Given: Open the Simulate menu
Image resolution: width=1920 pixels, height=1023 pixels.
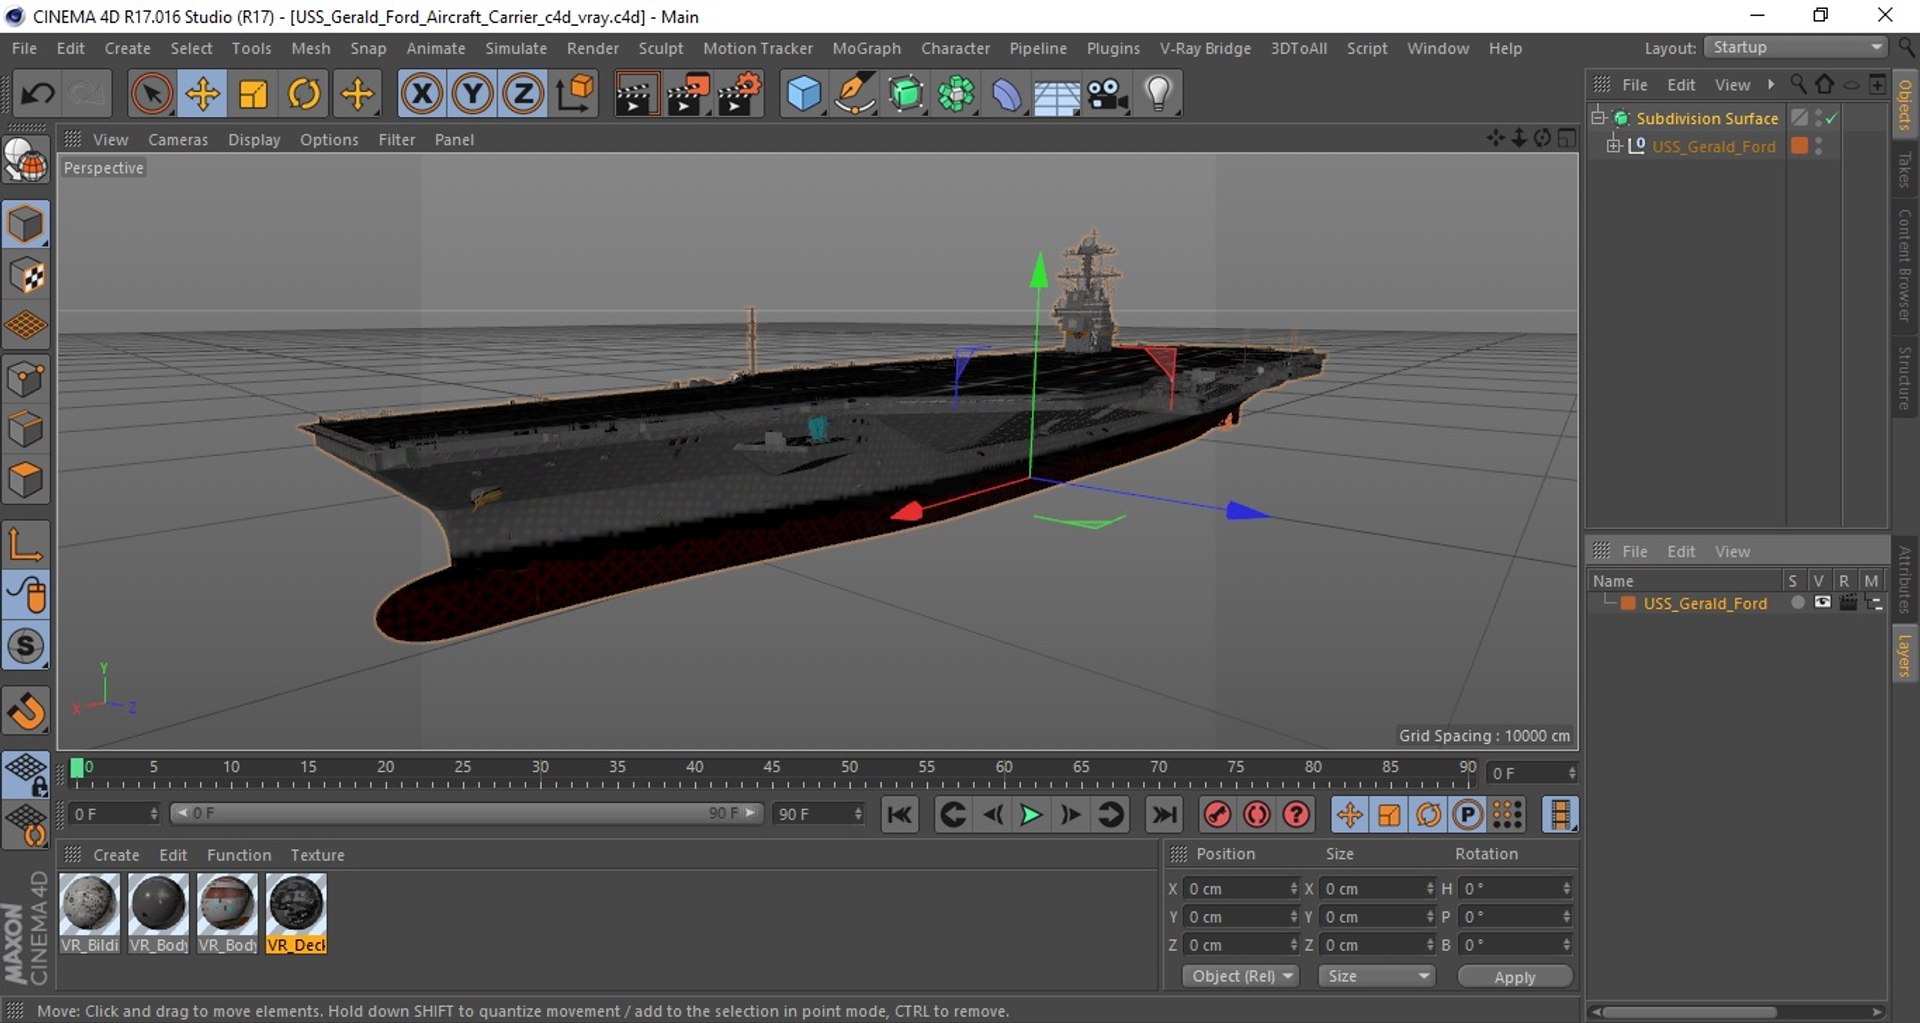Looking at the screenshot, I should [516, 48].
